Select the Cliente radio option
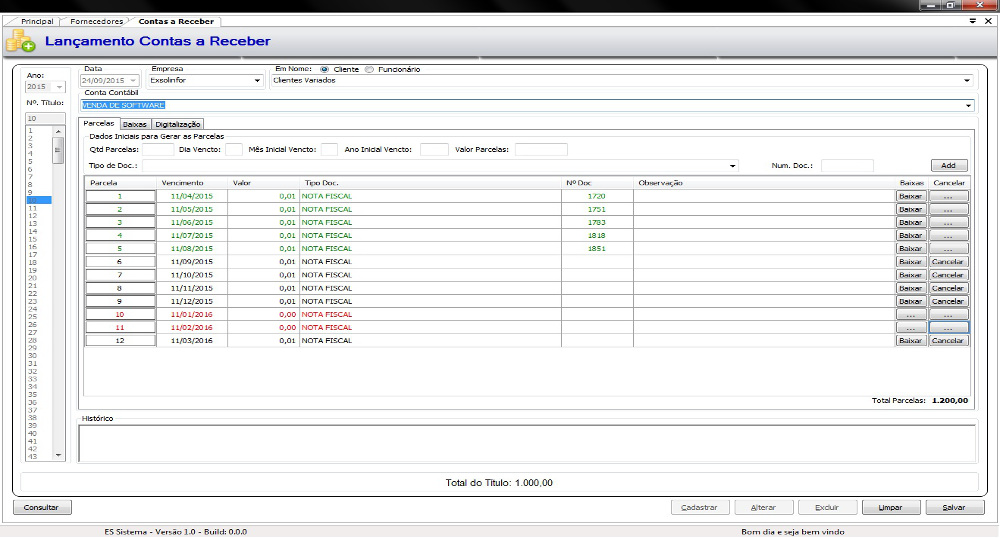Image resolution: width=1000 pixels, height=538 pixels. pos(325,69)
